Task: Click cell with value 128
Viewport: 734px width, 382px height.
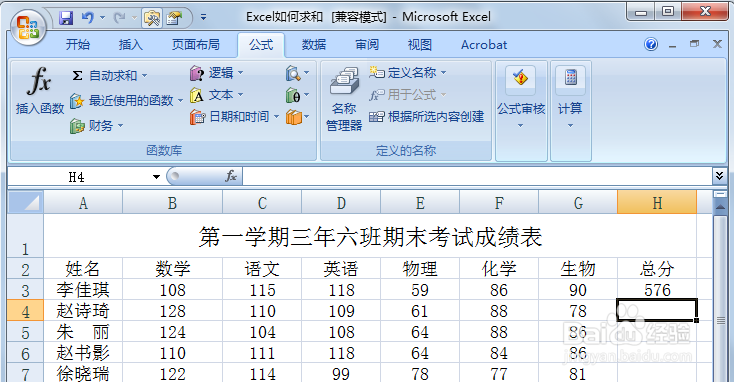Action: [172, 311]
